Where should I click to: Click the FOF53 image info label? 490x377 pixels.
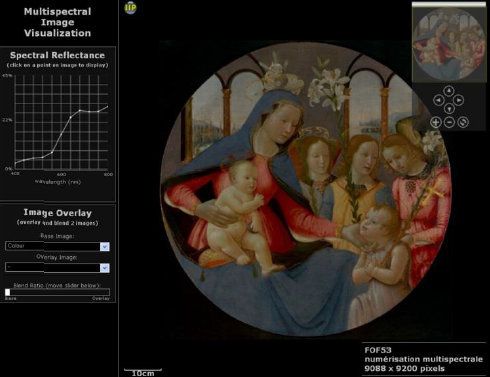(x=378, y=350)
